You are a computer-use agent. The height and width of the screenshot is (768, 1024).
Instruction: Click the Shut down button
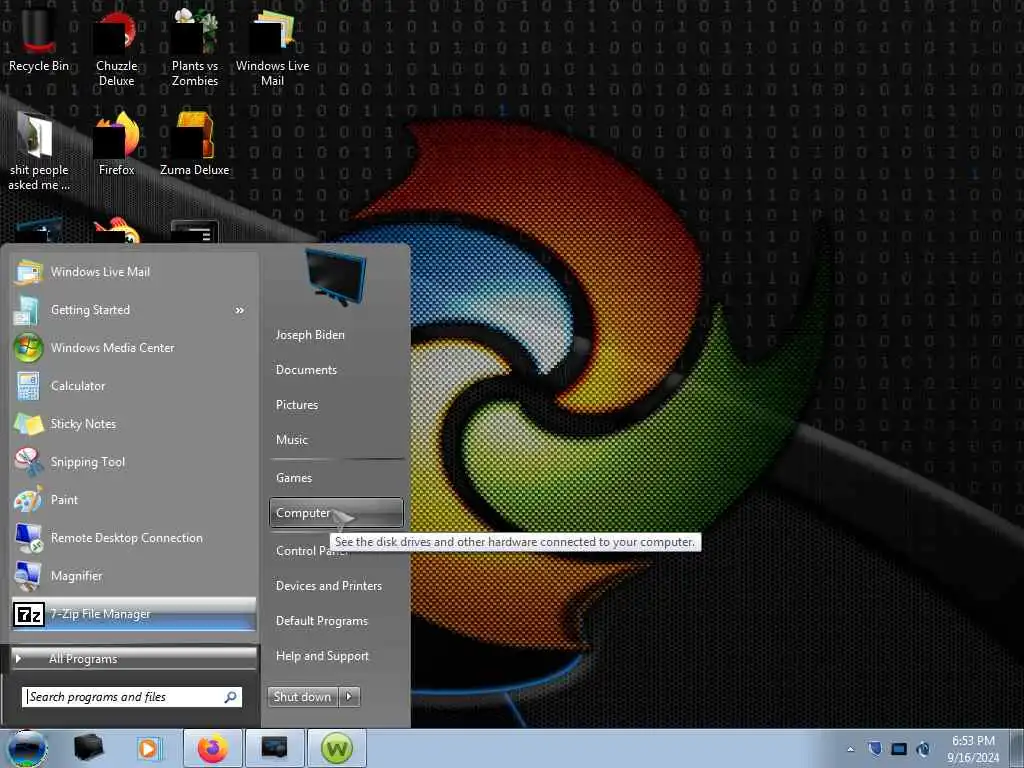[303, 697]
